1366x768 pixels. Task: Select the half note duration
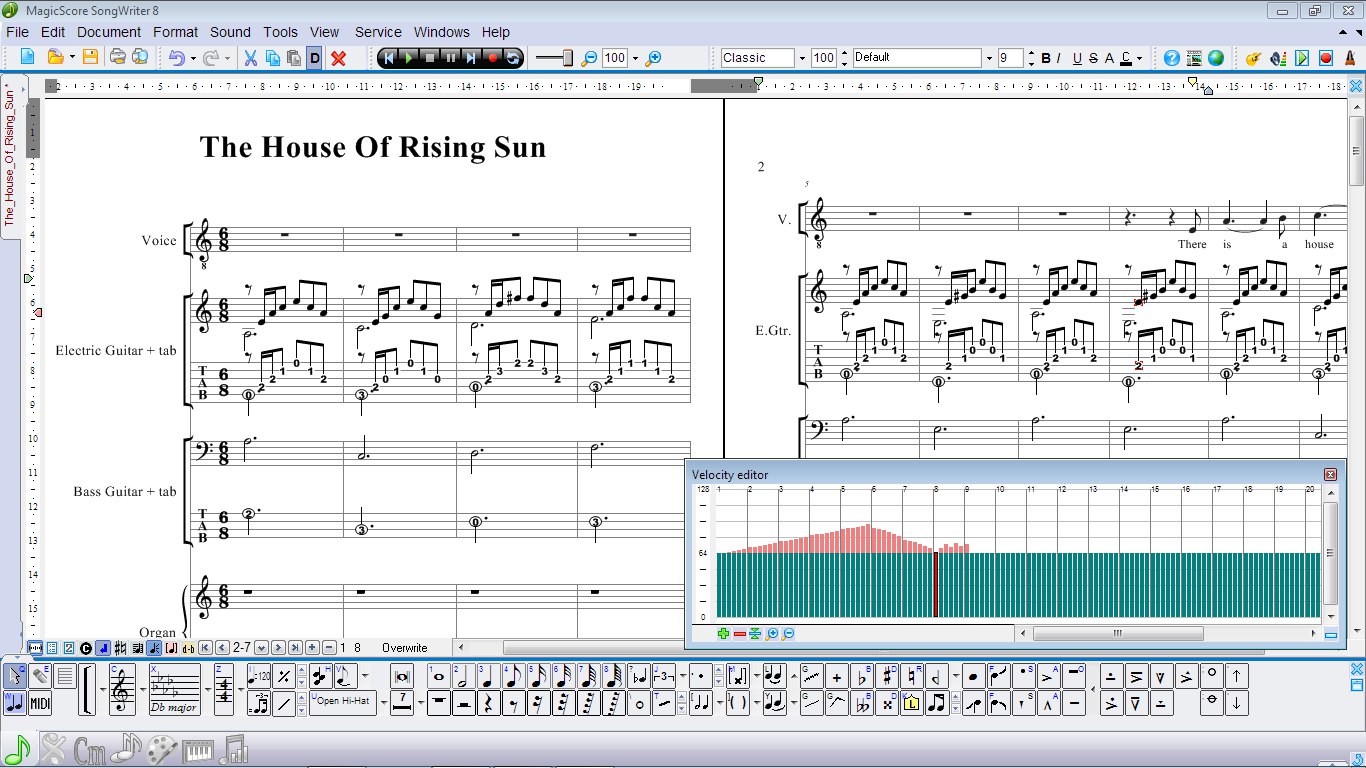[464, 676]
